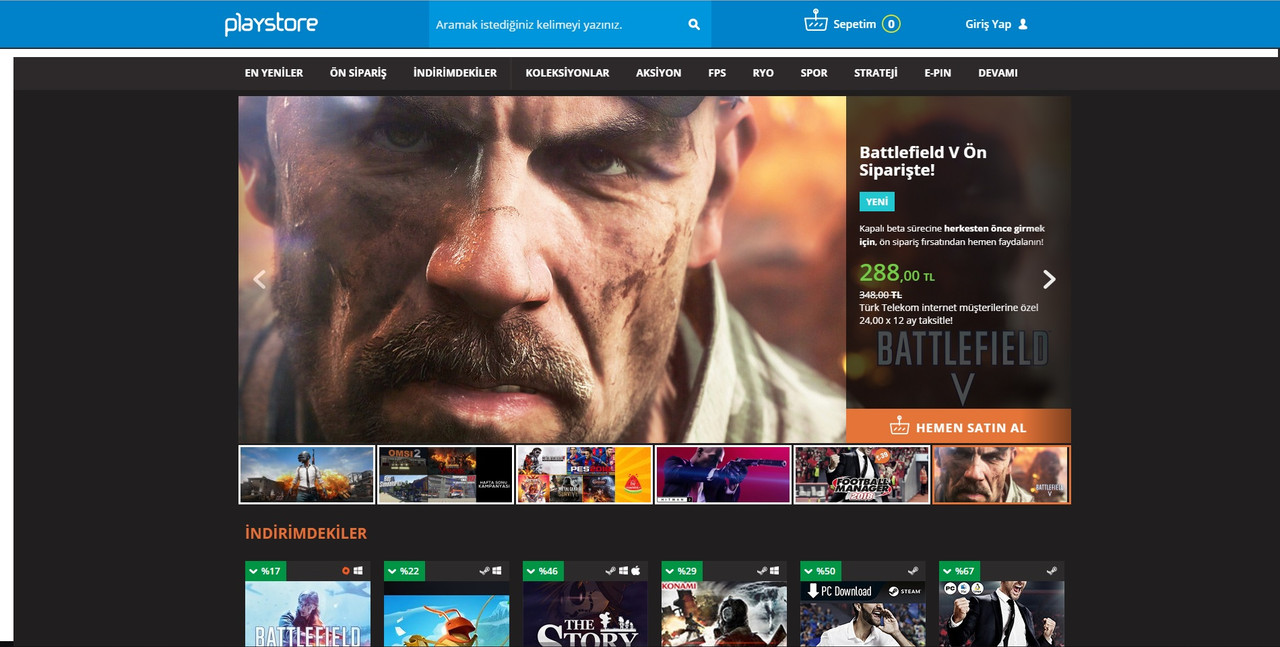This screenshot has height=647, width=1280.
Task: Open the RYO category
Action: [x=763, y=73]
